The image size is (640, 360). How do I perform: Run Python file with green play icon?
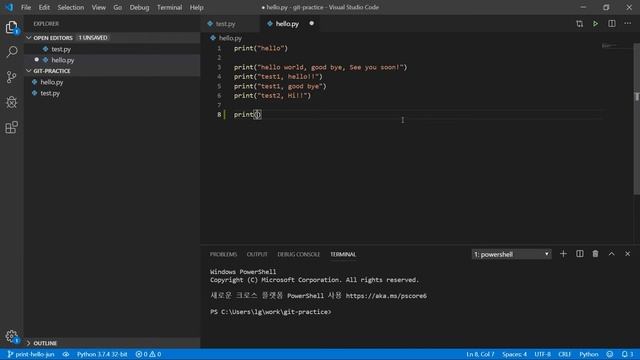pyautogui.click(x=596, y=24)
